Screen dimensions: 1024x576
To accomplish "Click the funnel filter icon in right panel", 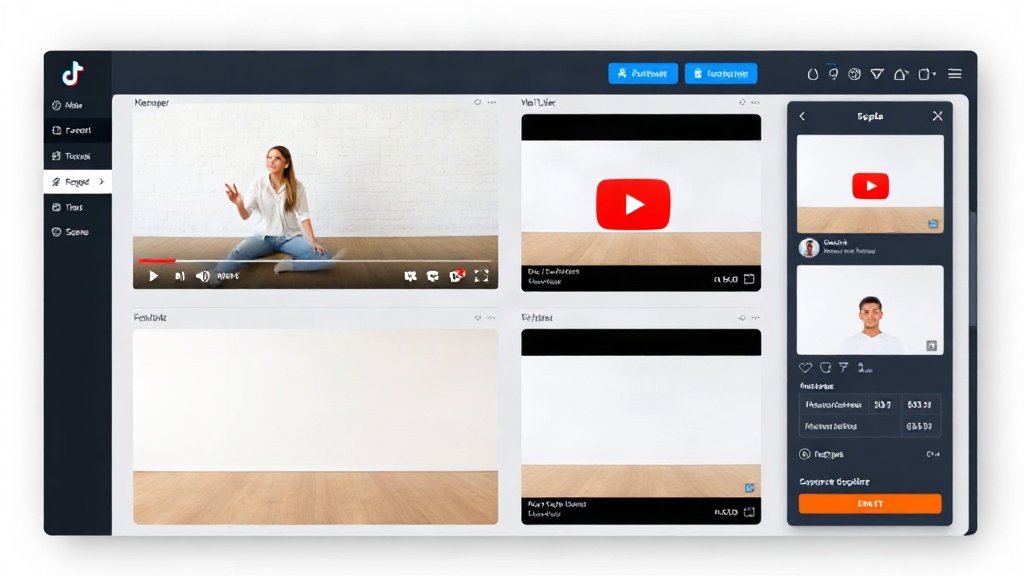I will pyautogui.click(x=844, y=368).
